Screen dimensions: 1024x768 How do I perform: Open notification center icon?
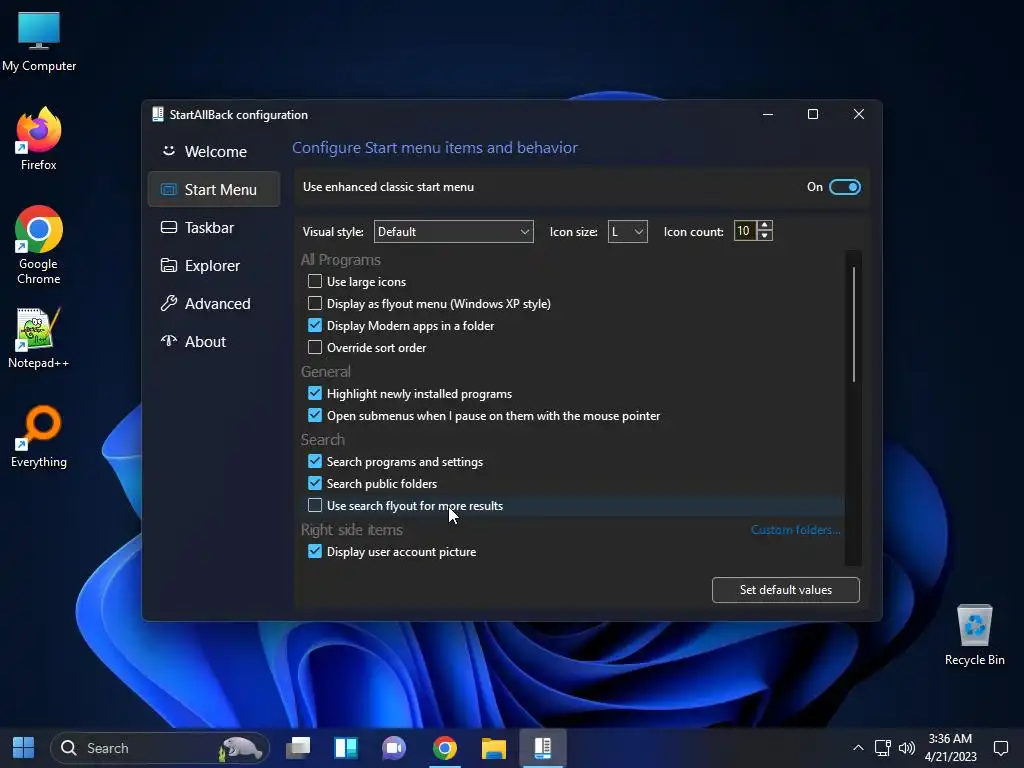pyautogui.click(x=1000, y=748)
